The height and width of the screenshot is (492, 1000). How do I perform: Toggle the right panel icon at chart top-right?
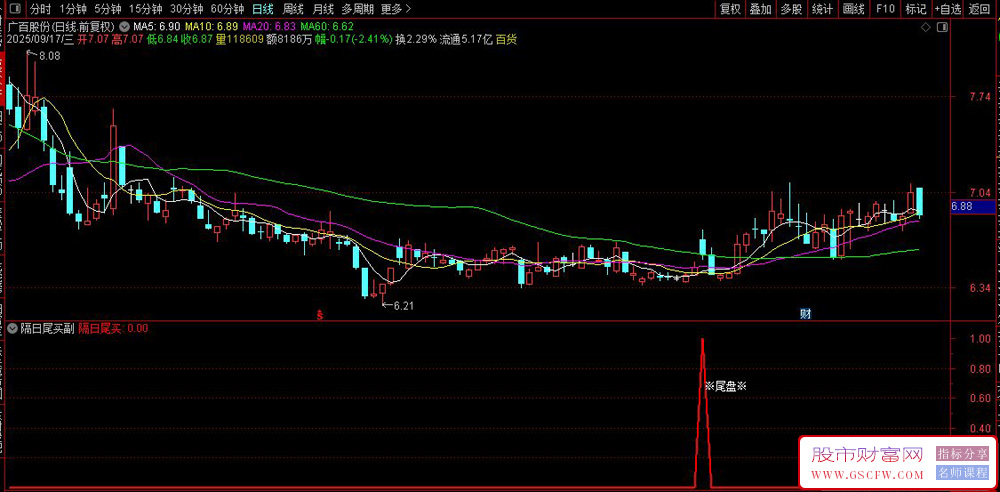941,27
